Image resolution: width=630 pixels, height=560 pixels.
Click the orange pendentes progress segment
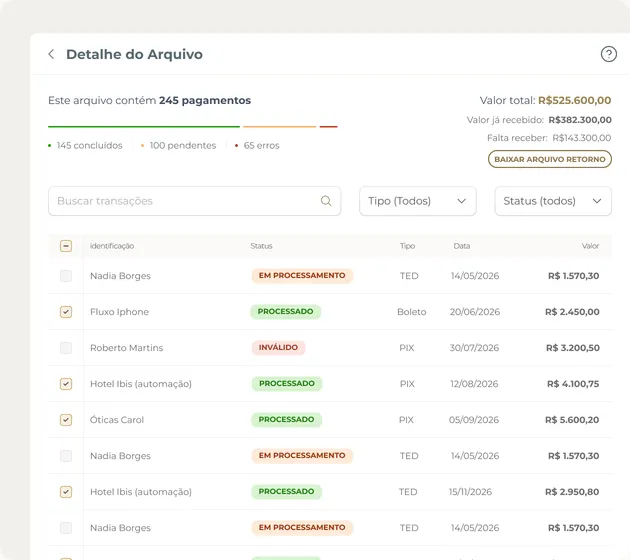280,127
